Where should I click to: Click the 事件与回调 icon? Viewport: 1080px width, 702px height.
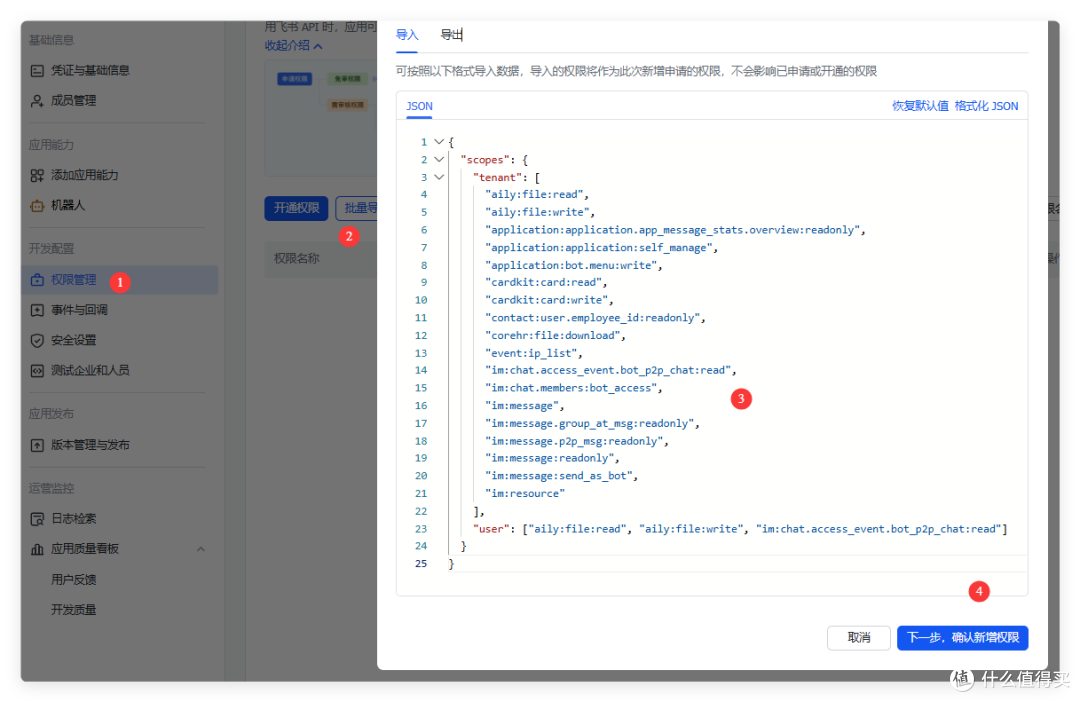[x=37, y=310]
